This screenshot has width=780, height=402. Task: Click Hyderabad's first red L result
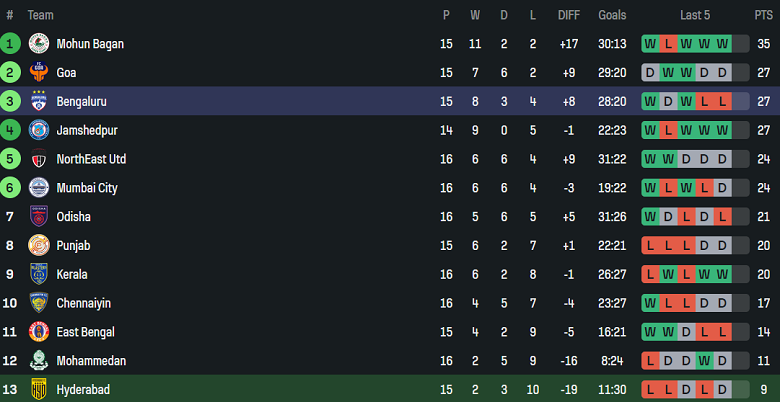click(x=650, y=389)
